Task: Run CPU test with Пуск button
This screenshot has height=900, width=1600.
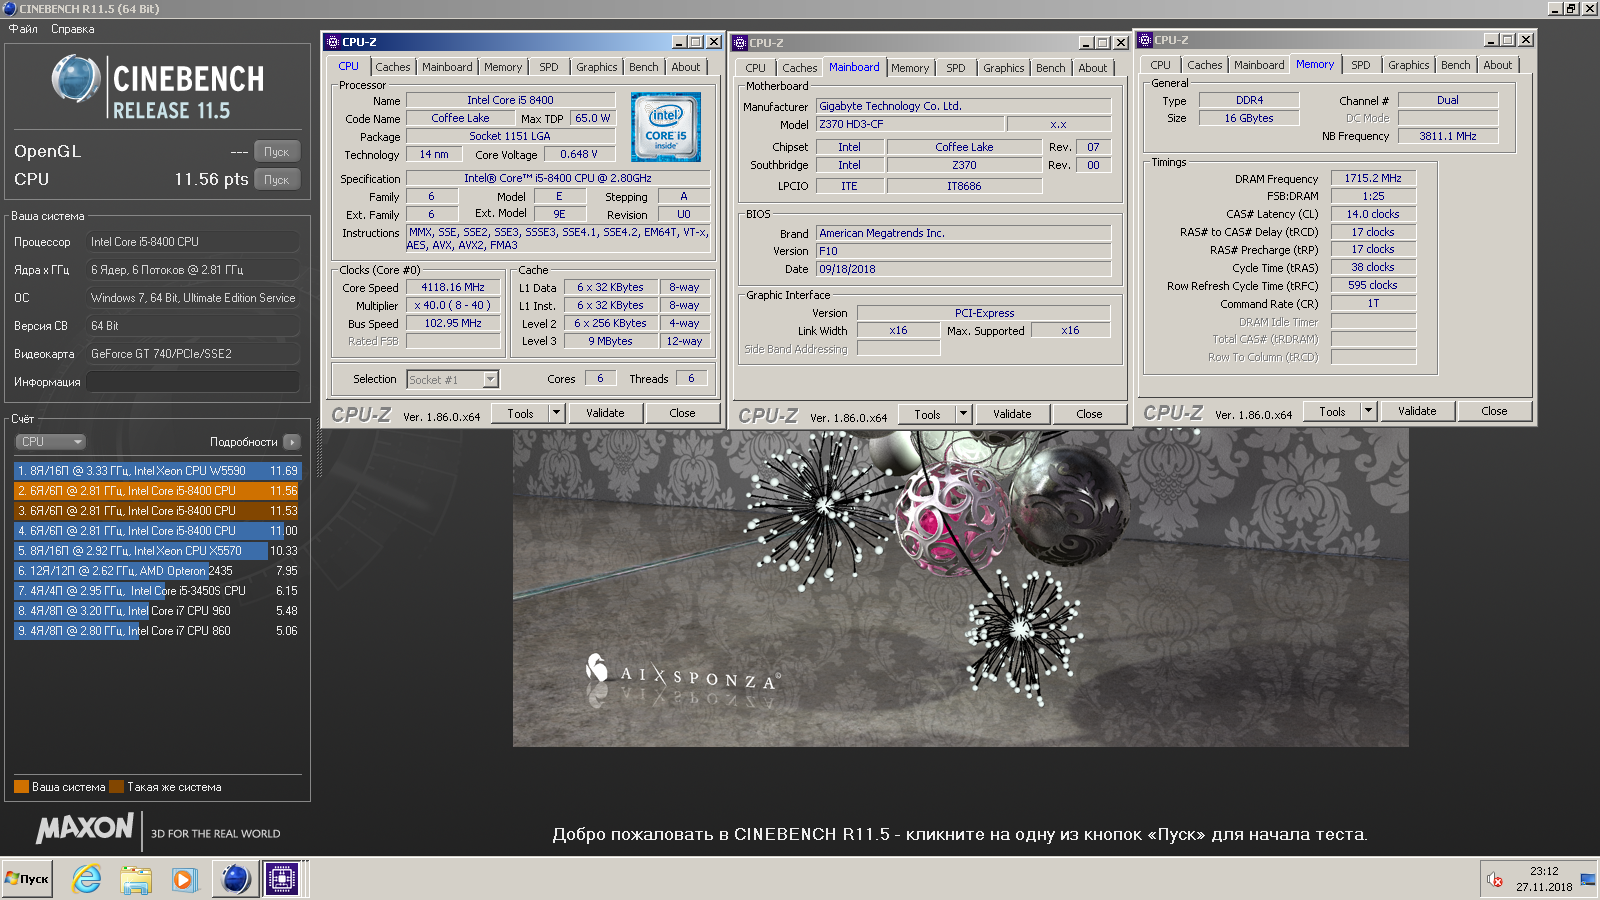Action: (x=277, y=180)
